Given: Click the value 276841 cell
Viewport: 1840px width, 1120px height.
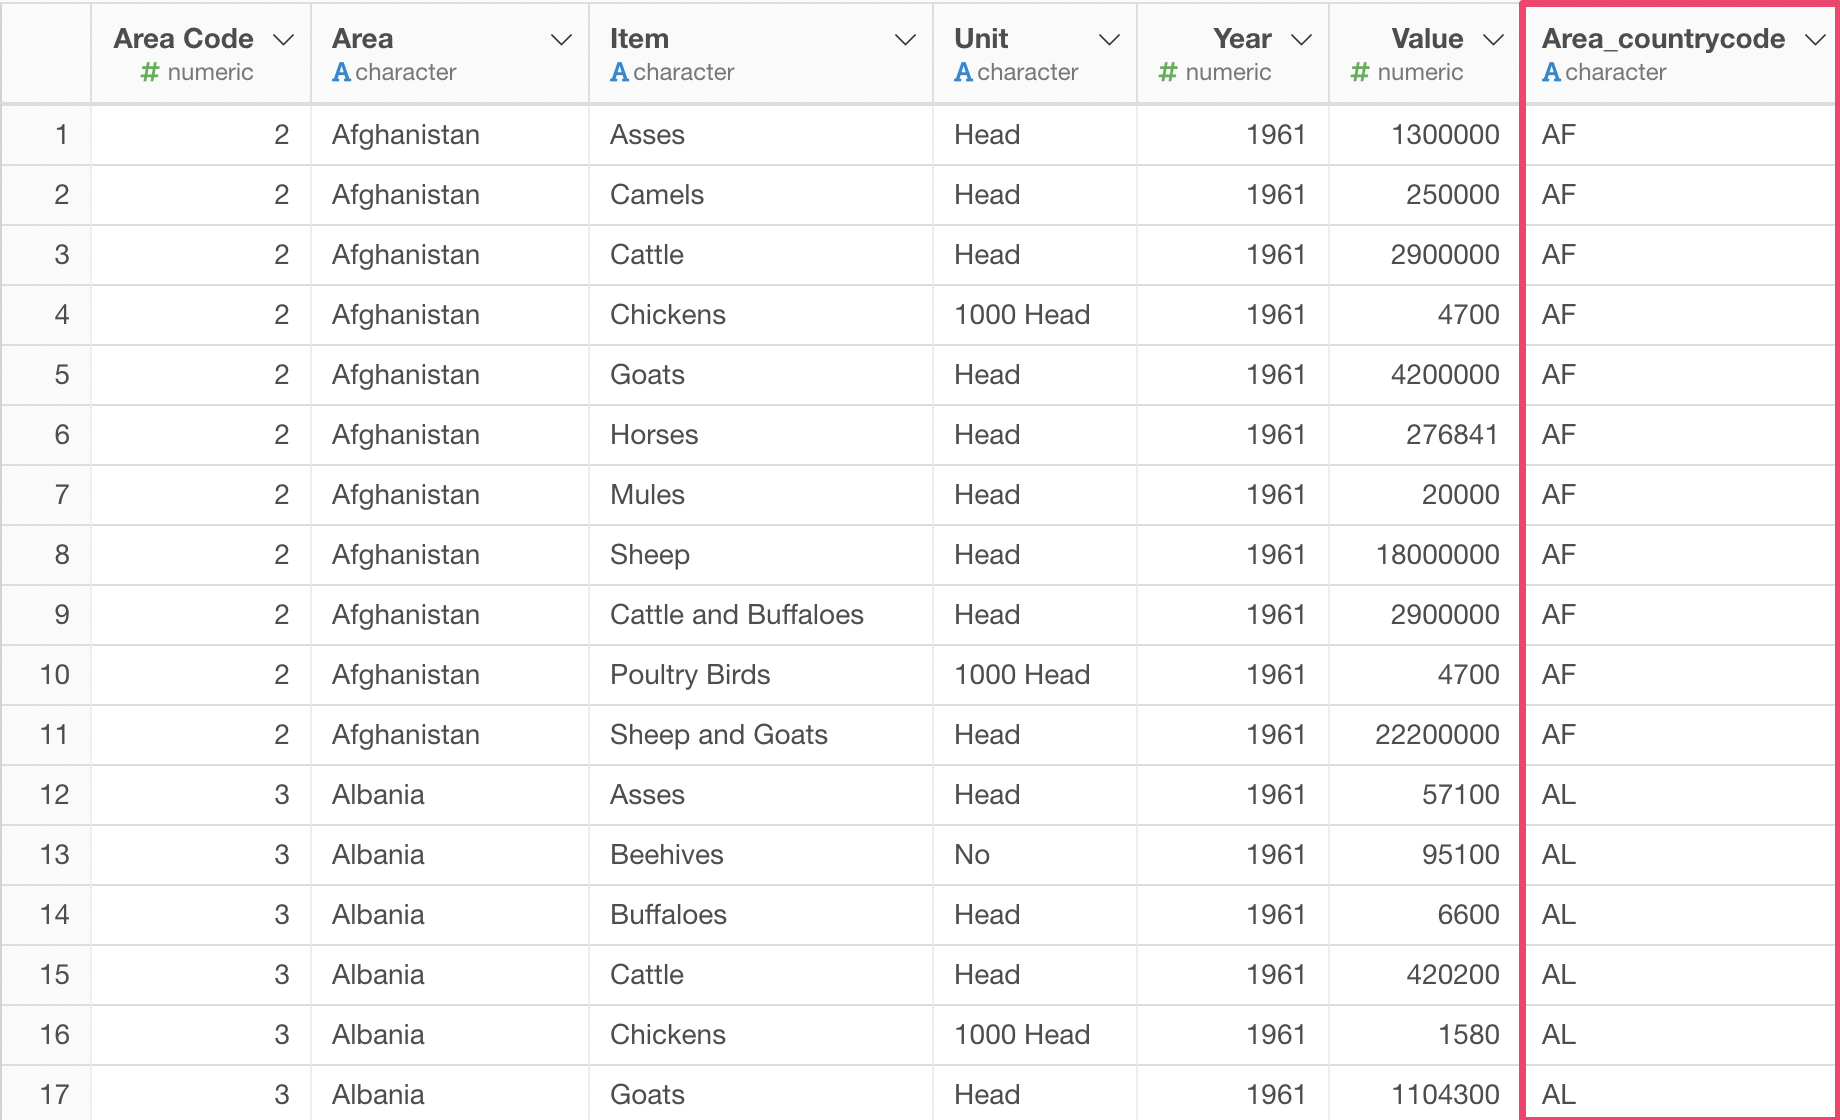Looking at the screenshot, I should 1425,435.
